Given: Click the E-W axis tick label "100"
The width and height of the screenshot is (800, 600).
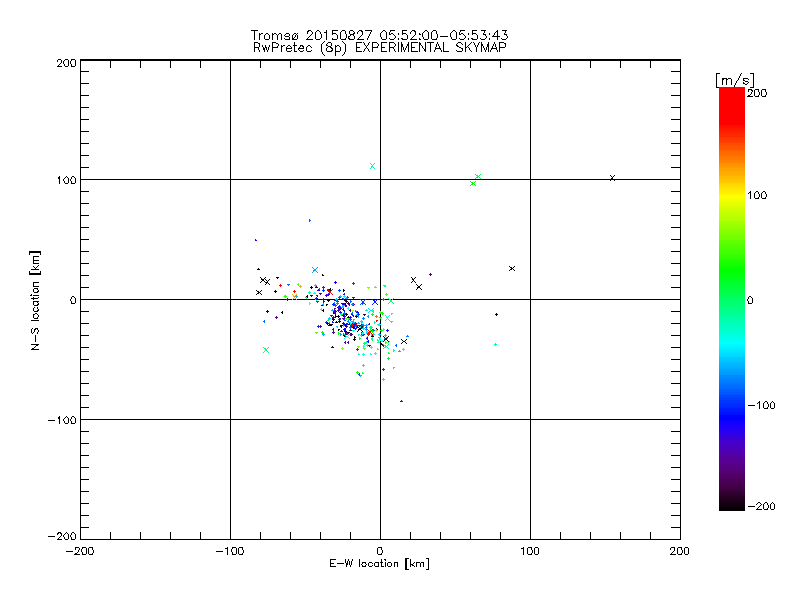Looking at the screenshot, I should click(530, 551).
